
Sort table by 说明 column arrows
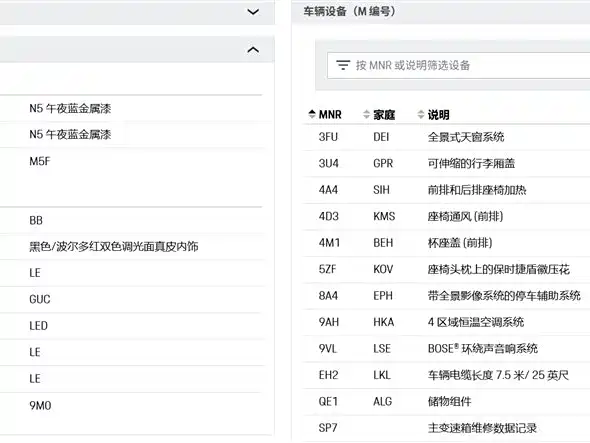click(x=421, y=114)
